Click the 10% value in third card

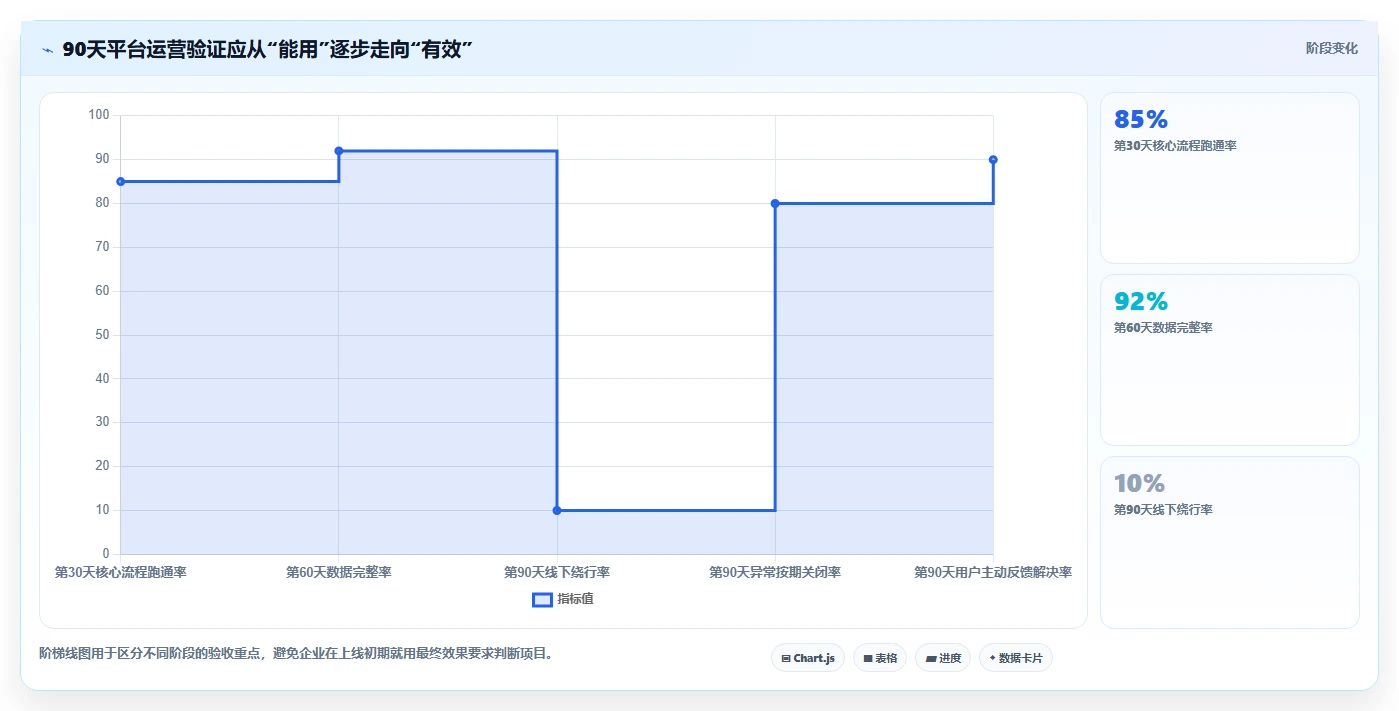pyautogui.click(x=1140, y=483)
